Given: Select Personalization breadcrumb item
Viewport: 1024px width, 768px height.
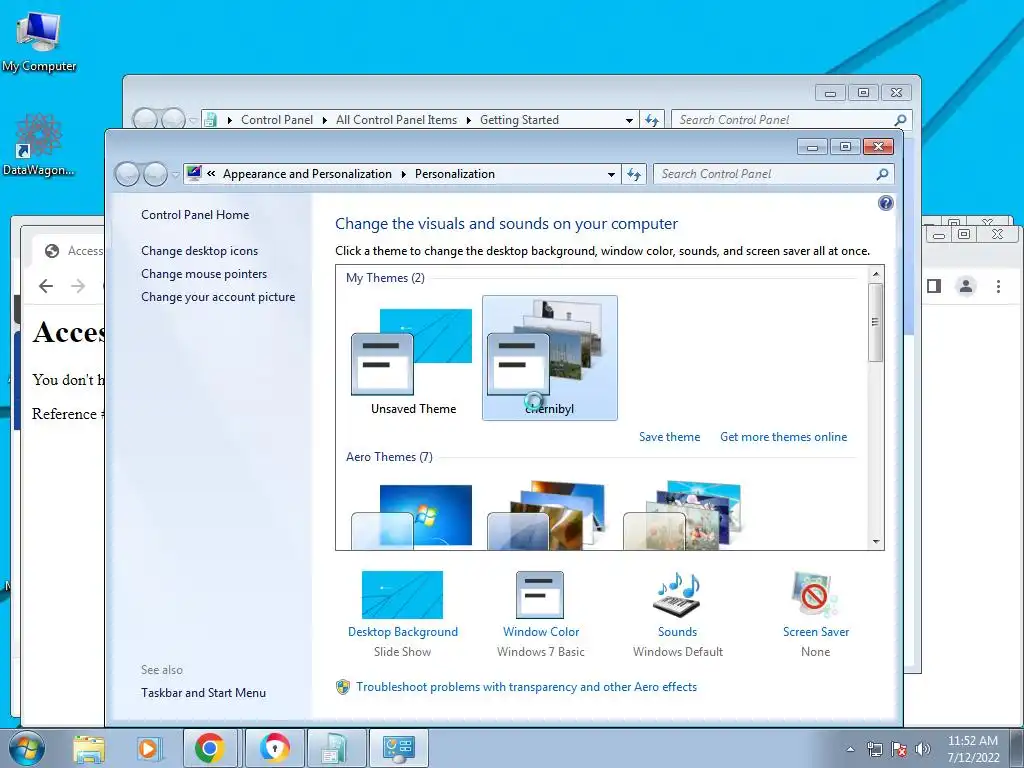Looking at the screenshot, I should [x=455, y=174].
